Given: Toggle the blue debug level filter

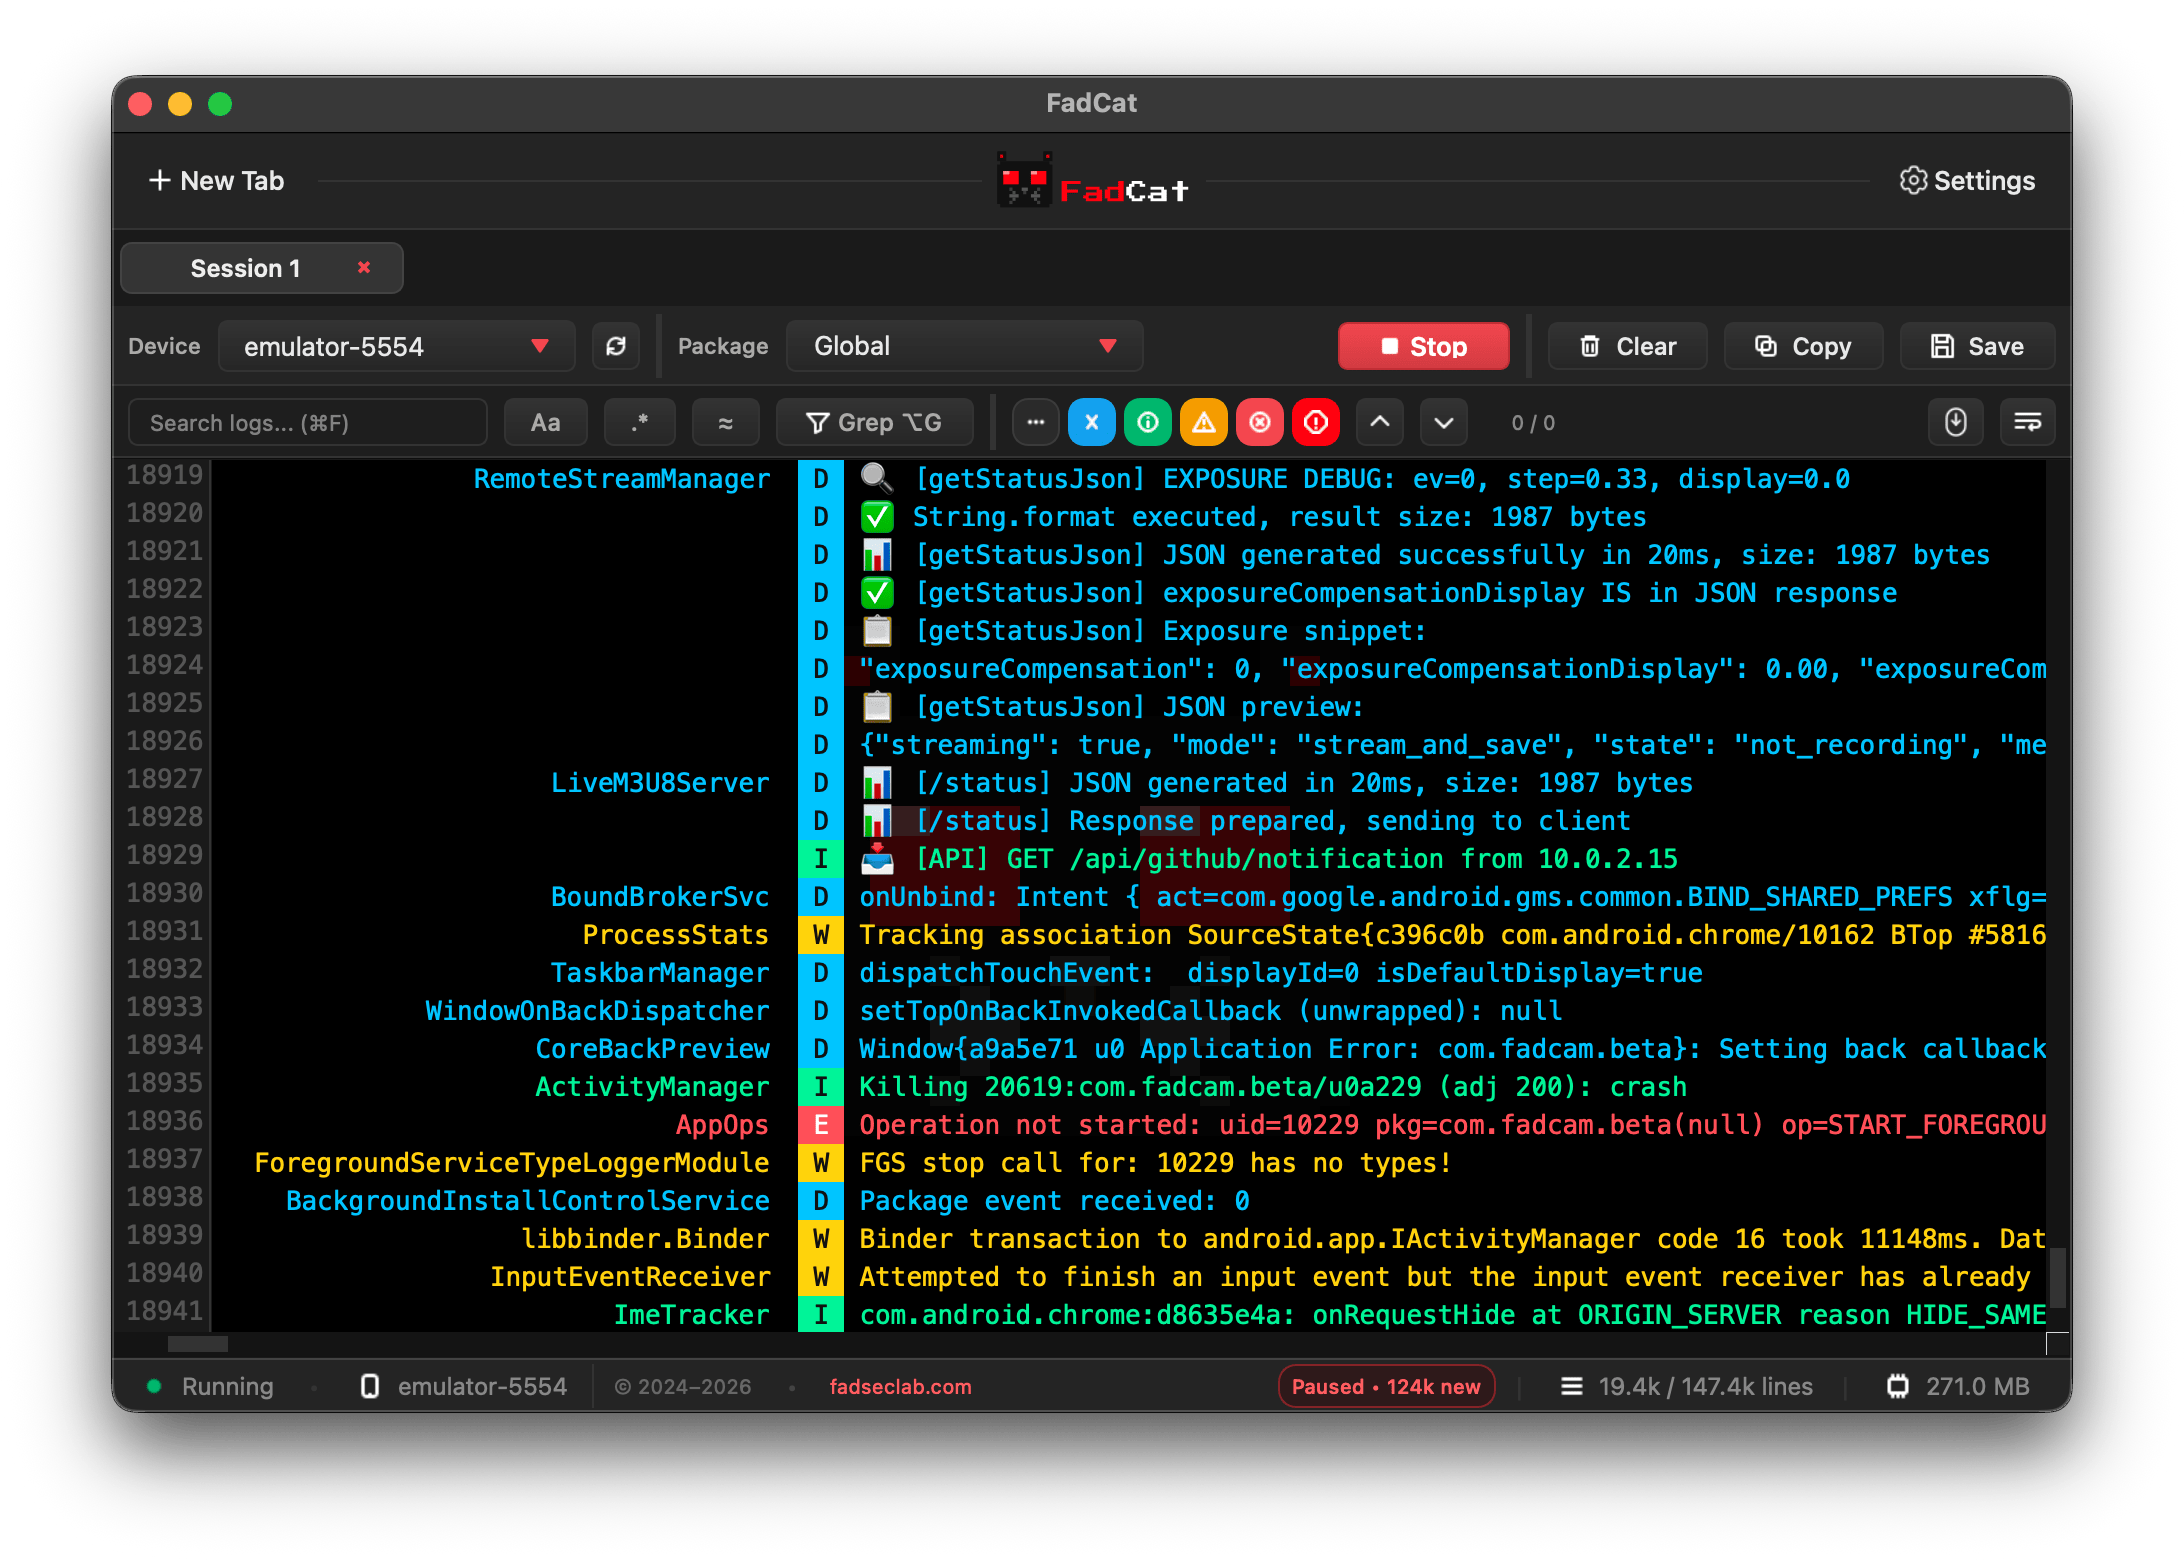Looking at the screenshot, I should [1092, 423].
